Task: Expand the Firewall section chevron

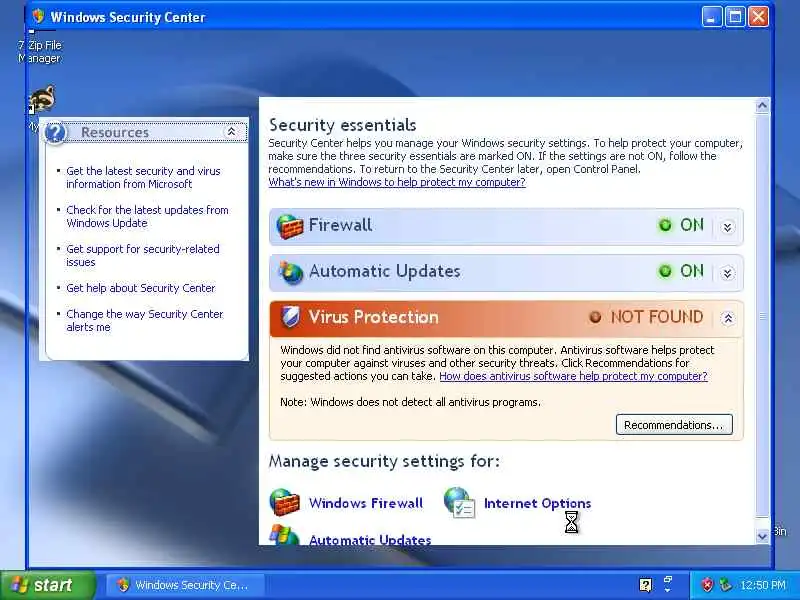Action: [x=728, y=227]
